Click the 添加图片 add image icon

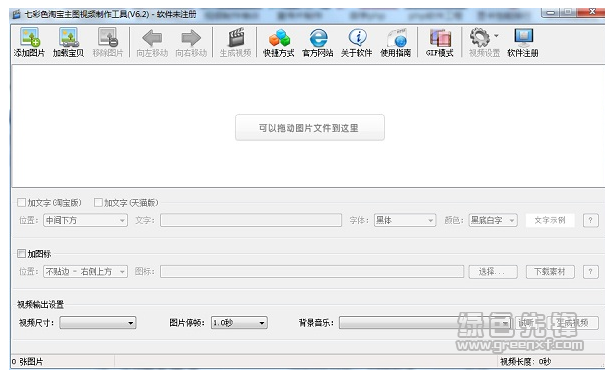[x=30, y=37]
